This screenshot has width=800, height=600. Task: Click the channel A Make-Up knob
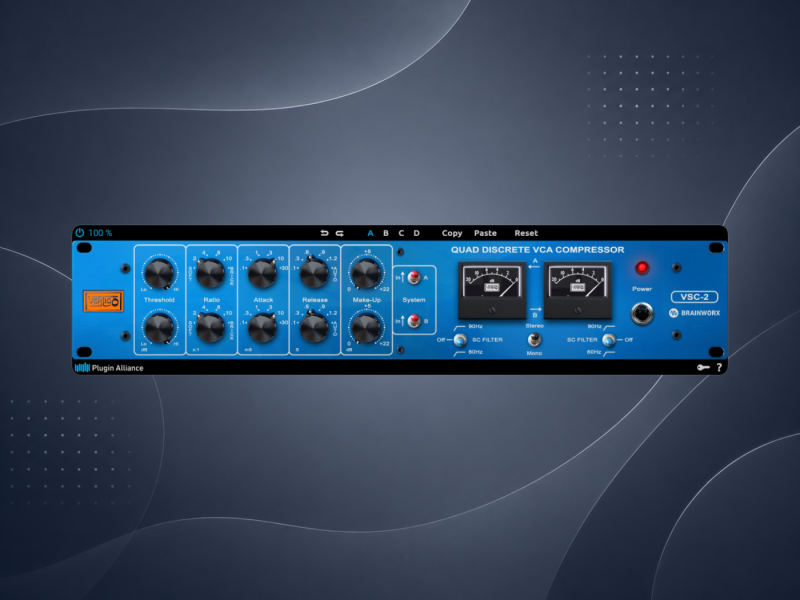point(366,273)
